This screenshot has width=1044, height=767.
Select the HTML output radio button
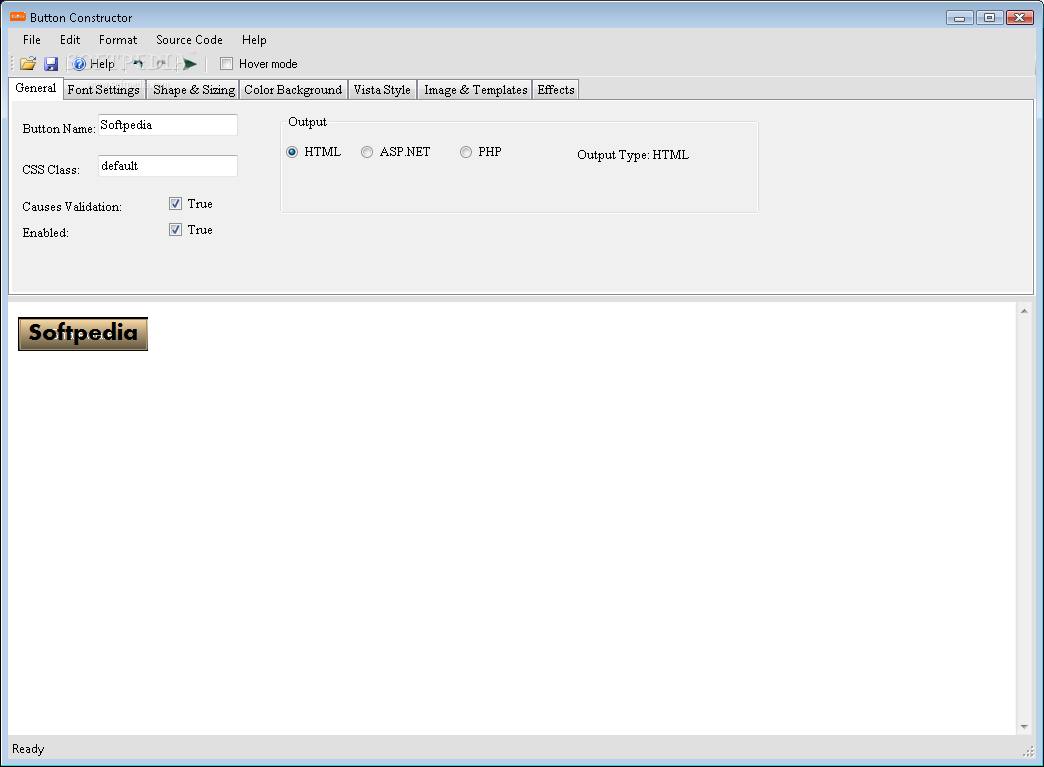(292, 152)
